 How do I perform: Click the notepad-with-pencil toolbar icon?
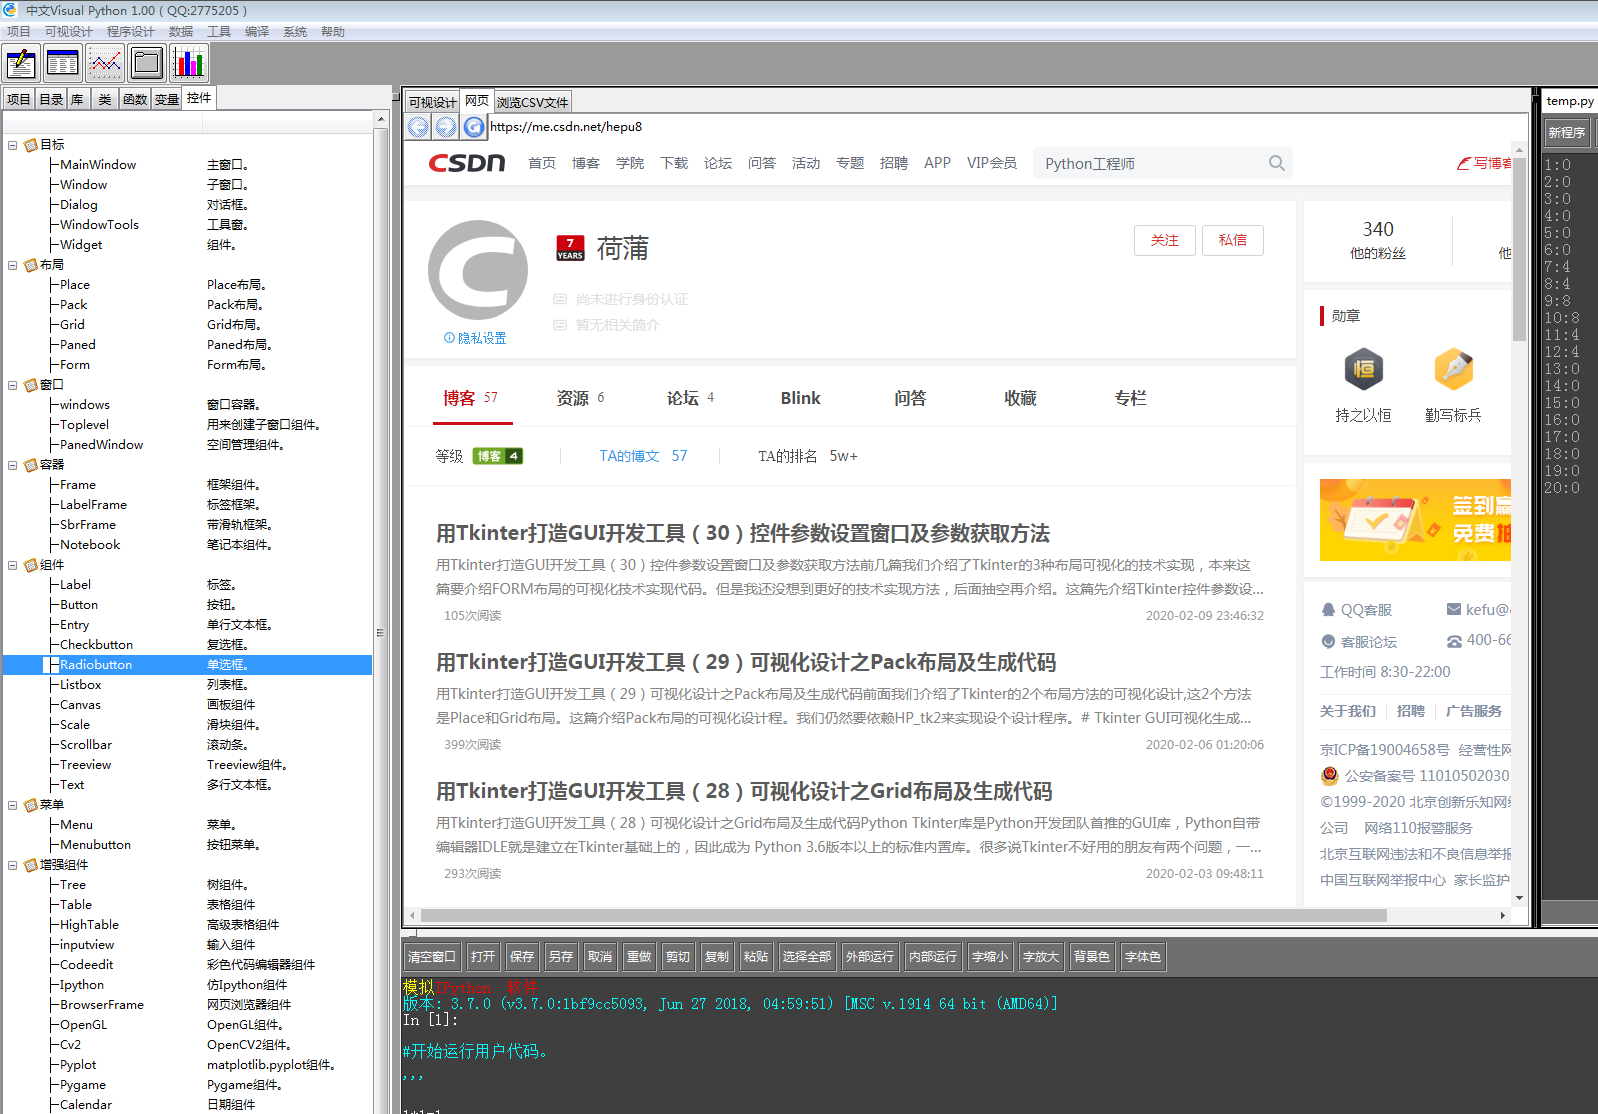point(21,63)
